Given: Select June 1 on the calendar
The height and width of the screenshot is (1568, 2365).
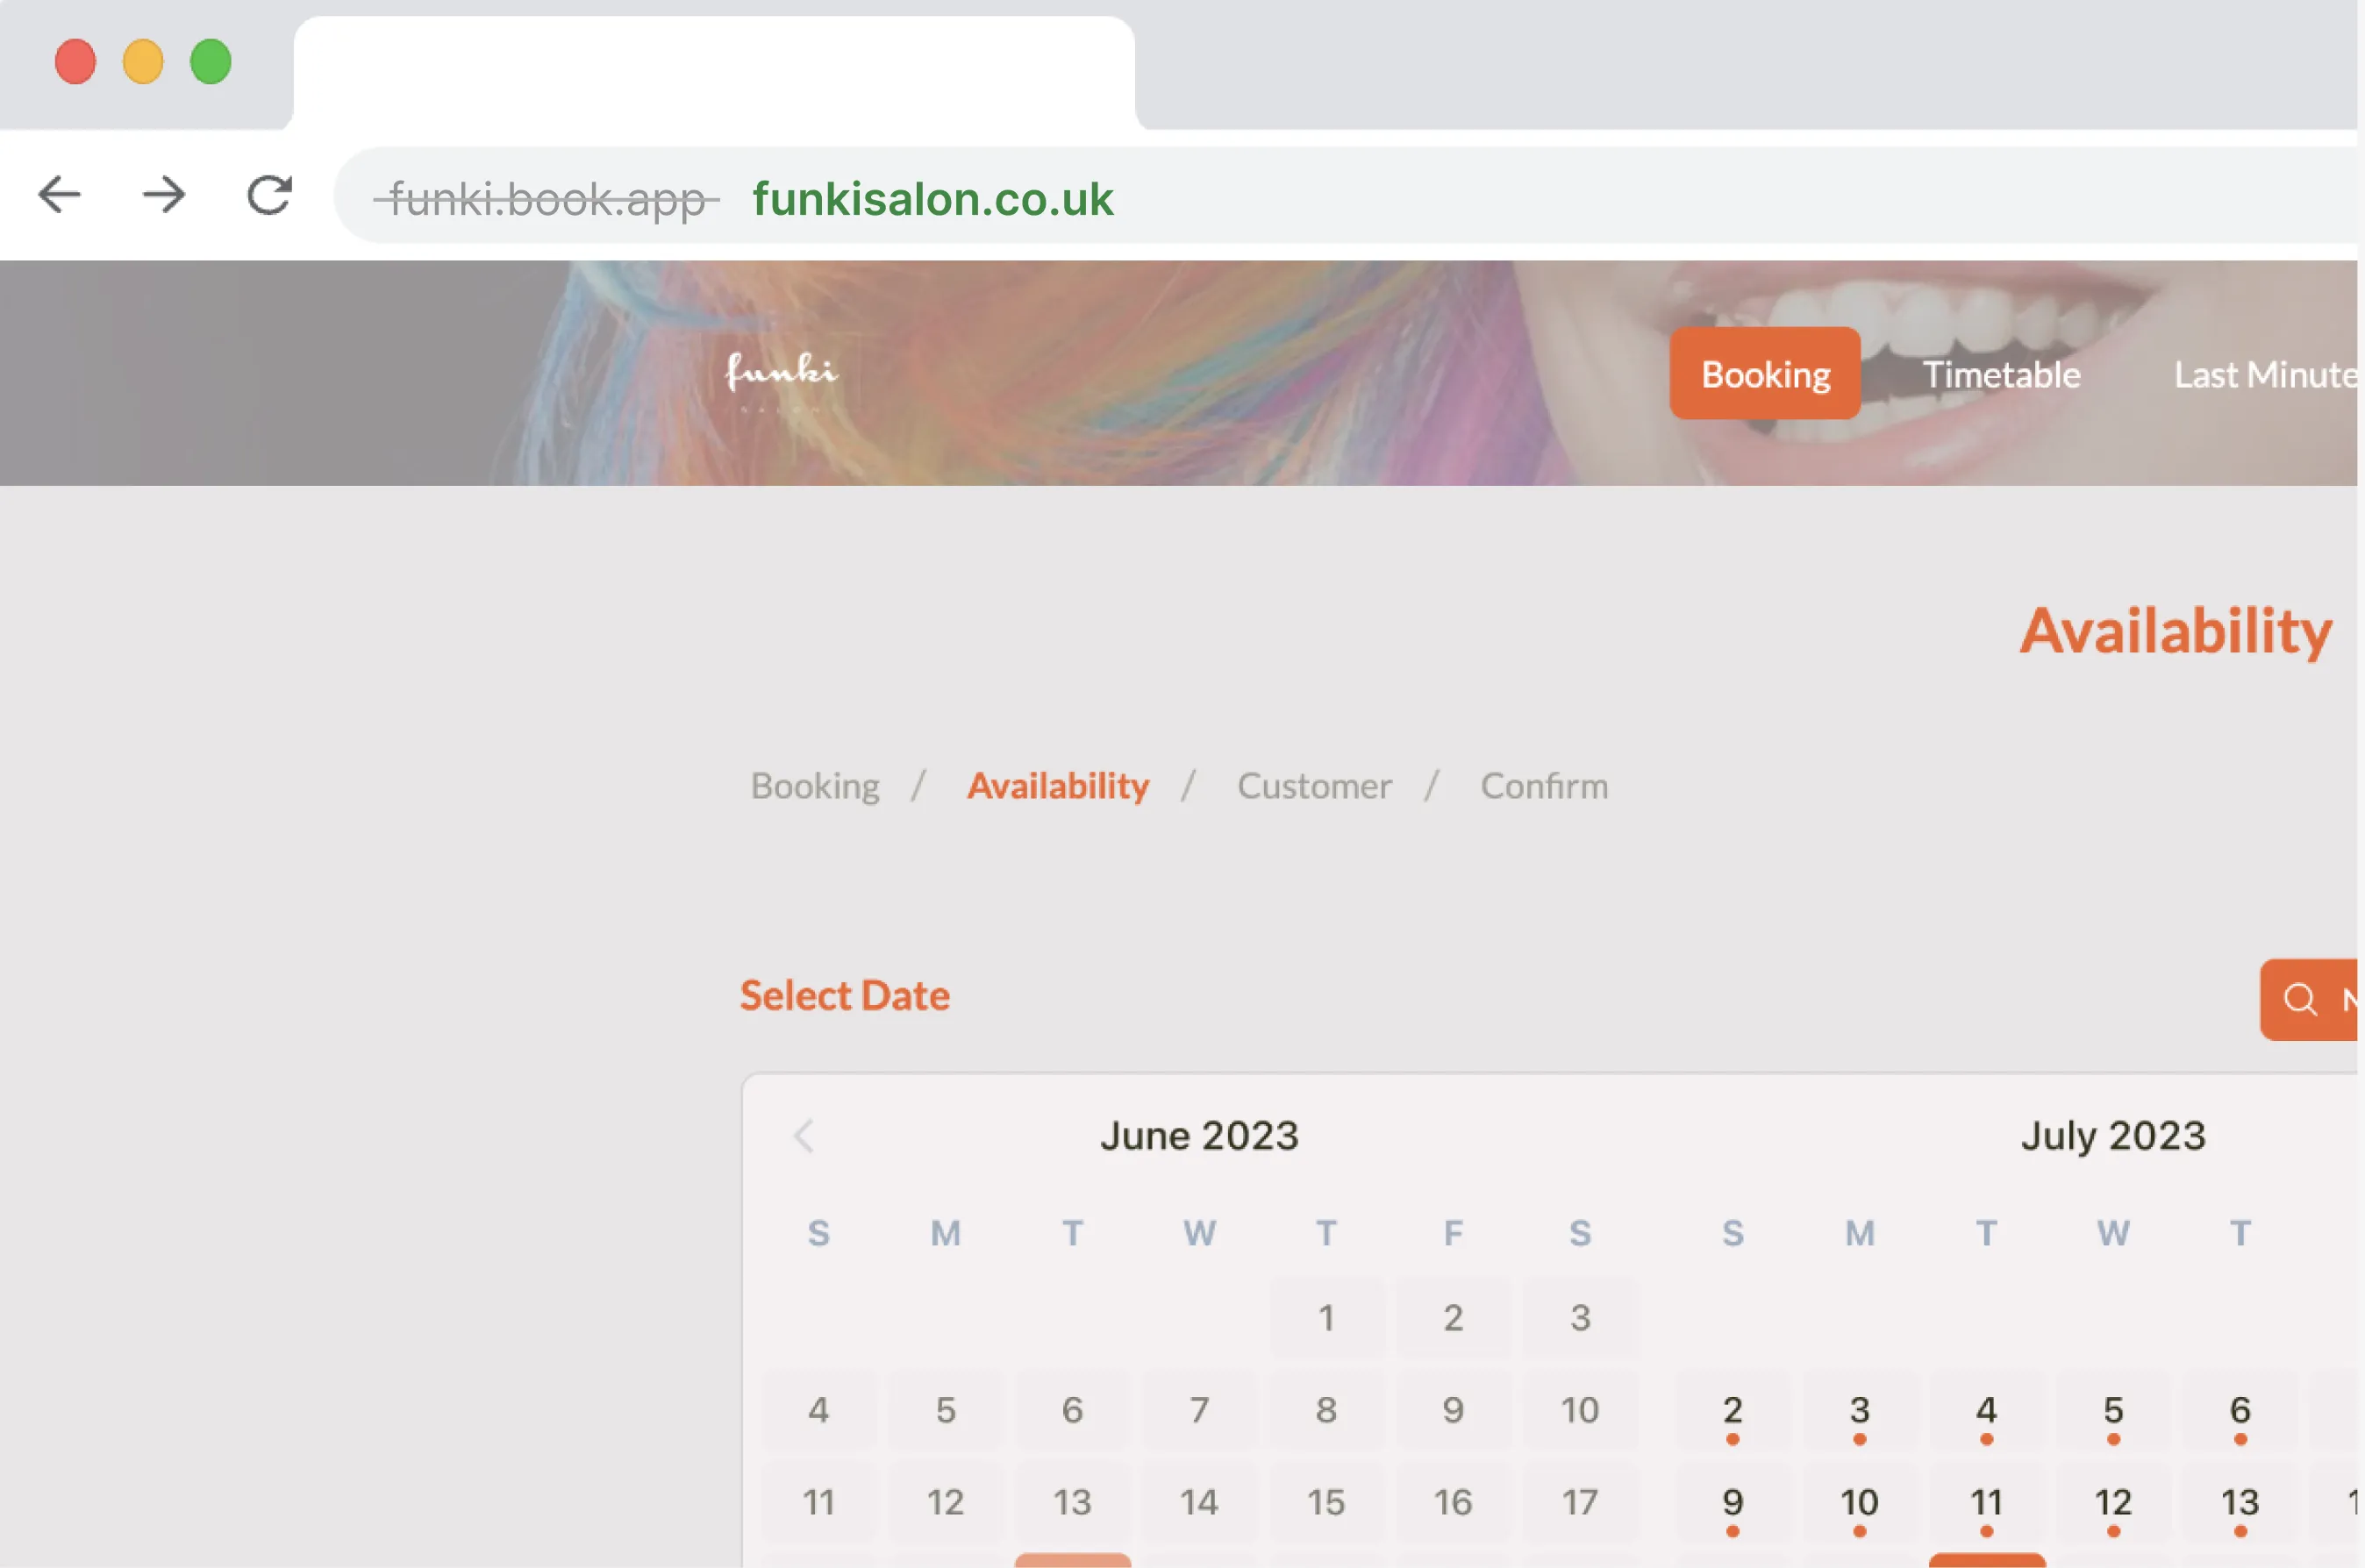Looking at the screenshot, I should click(1325, 1316).
